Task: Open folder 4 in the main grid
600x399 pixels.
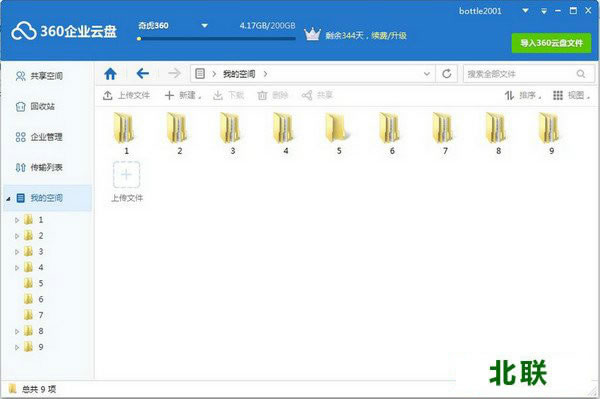Action: pyautogui.click(x=285, y=133)
